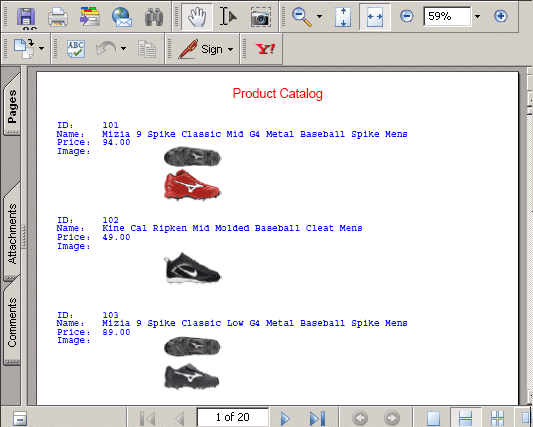Viewport: 533px width, 427px height.
Task: Expand the zoom percentage dropdown arrow
Action: click(x=478, y=16)
